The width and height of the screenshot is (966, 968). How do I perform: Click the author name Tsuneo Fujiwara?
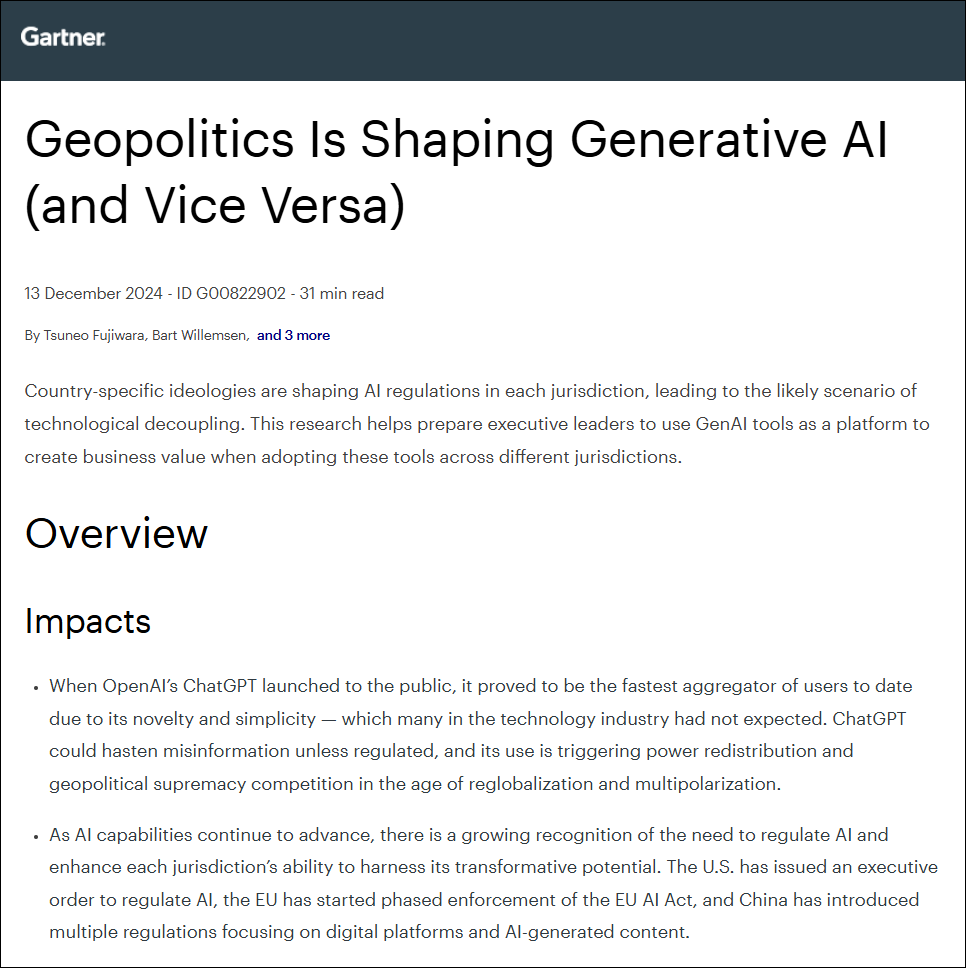coord(94,335)
